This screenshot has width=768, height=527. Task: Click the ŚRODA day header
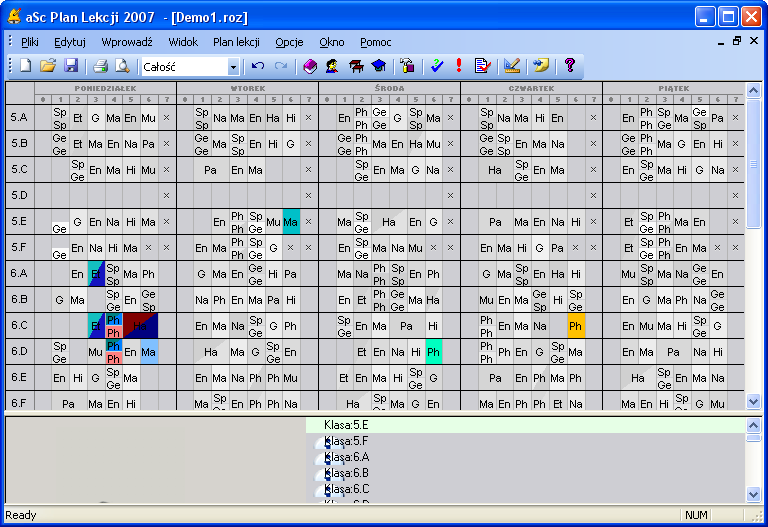pyautogui.click(x=389, y=89)
